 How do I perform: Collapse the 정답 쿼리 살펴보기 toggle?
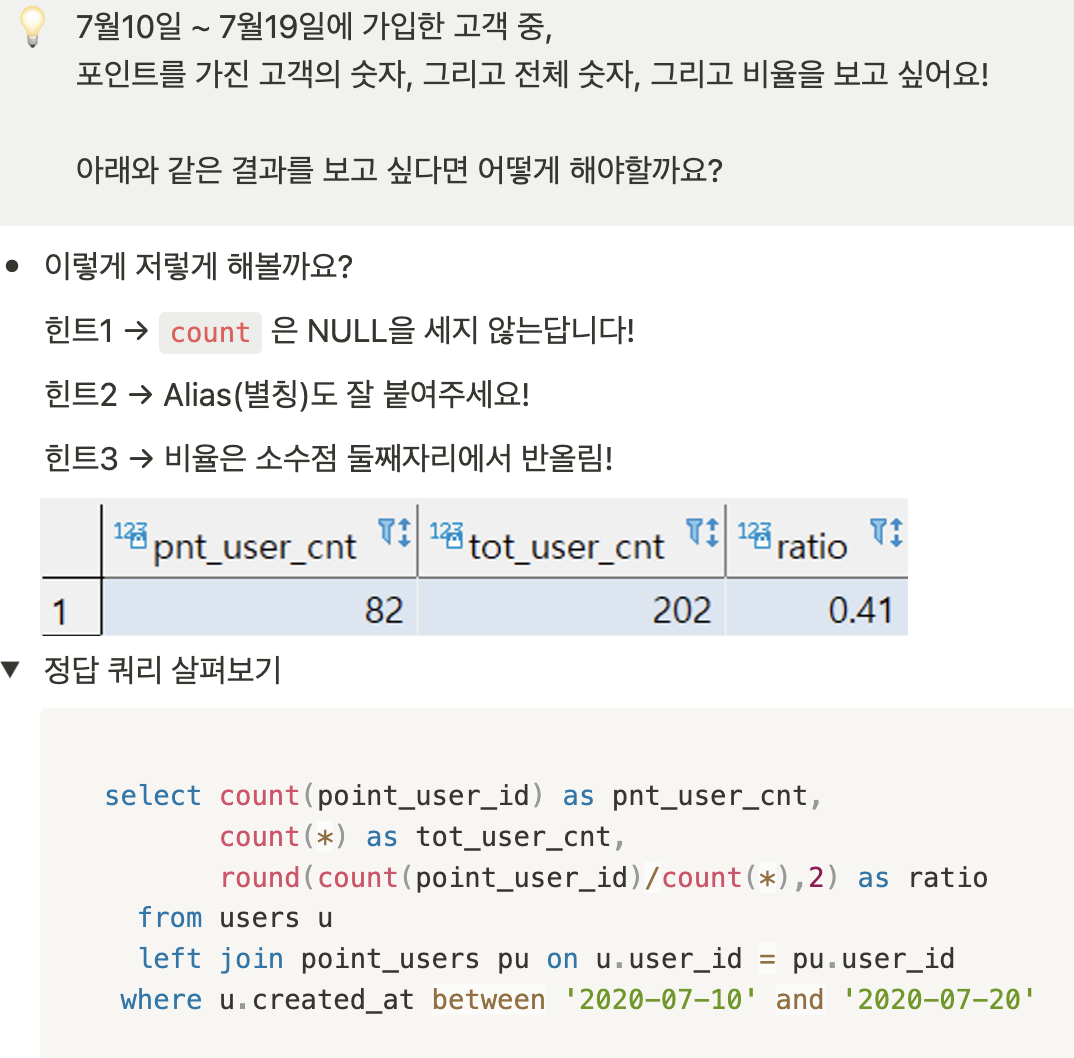click(10, 669)
